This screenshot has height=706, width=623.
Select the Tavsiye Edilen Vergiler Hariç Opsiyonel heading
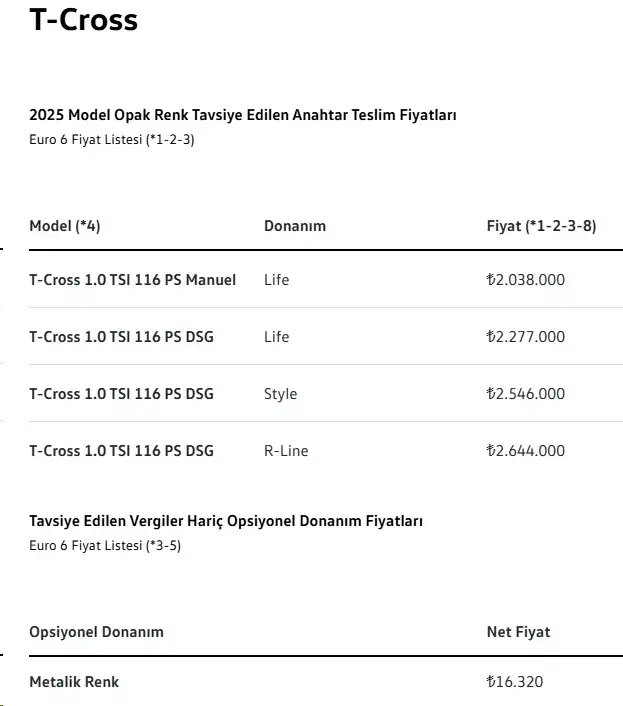pos(226,521)
